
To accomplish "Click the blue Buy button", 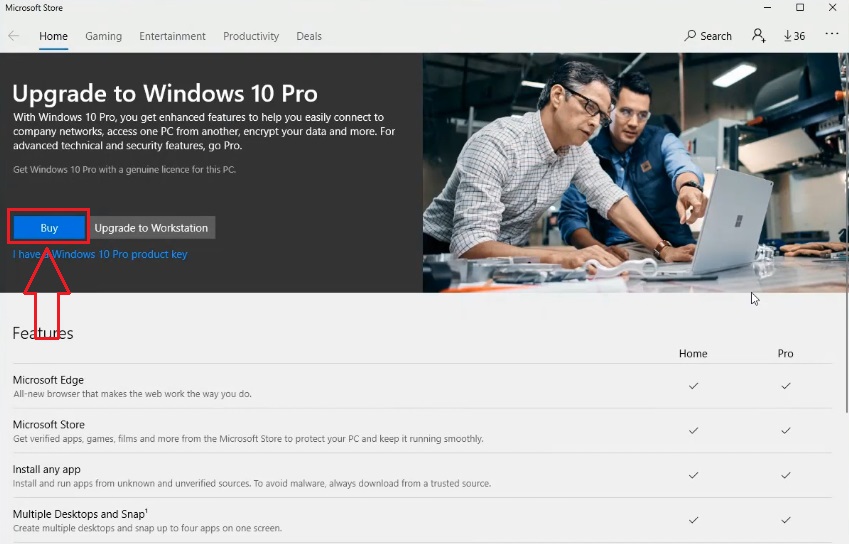I will (49, 227).
